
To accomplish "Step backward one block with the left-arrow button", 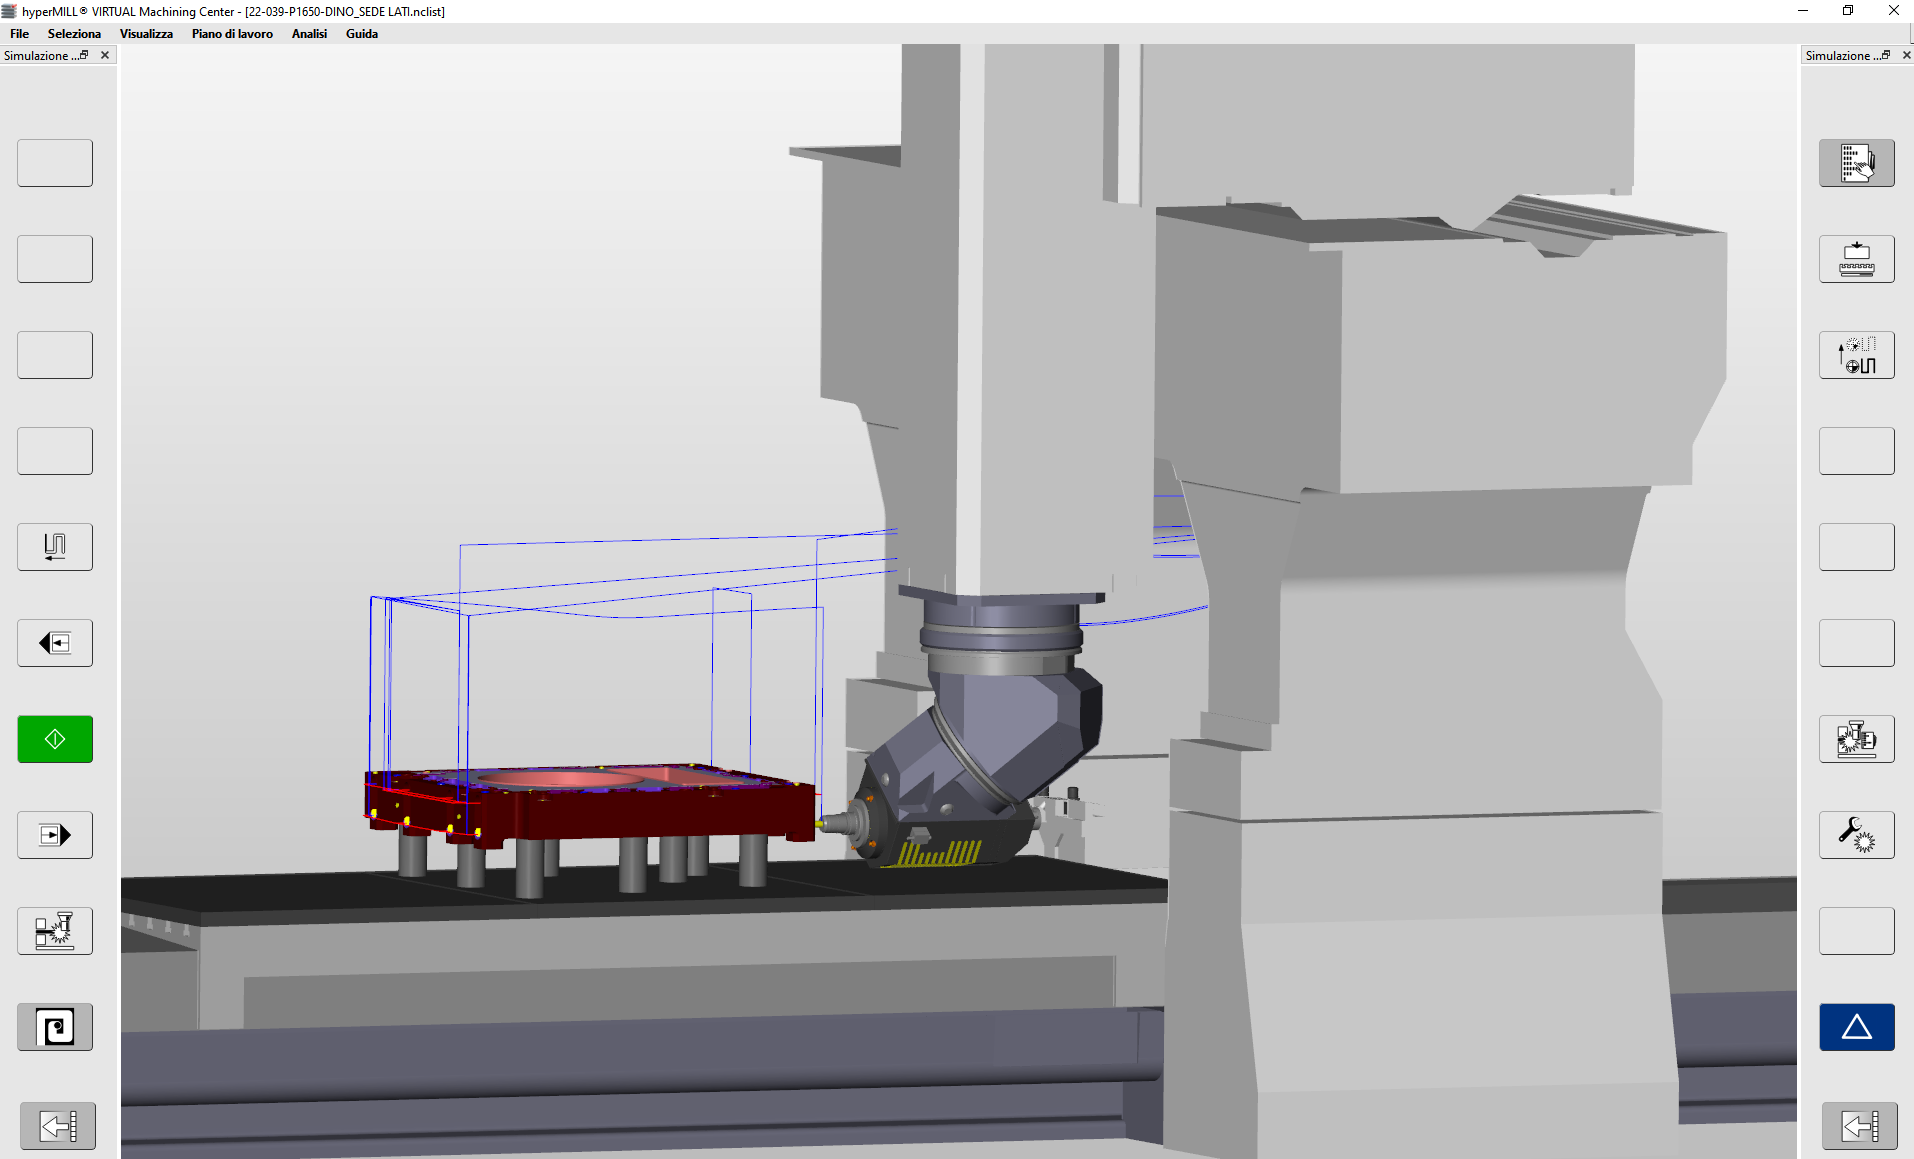I will tap(55, 643).
